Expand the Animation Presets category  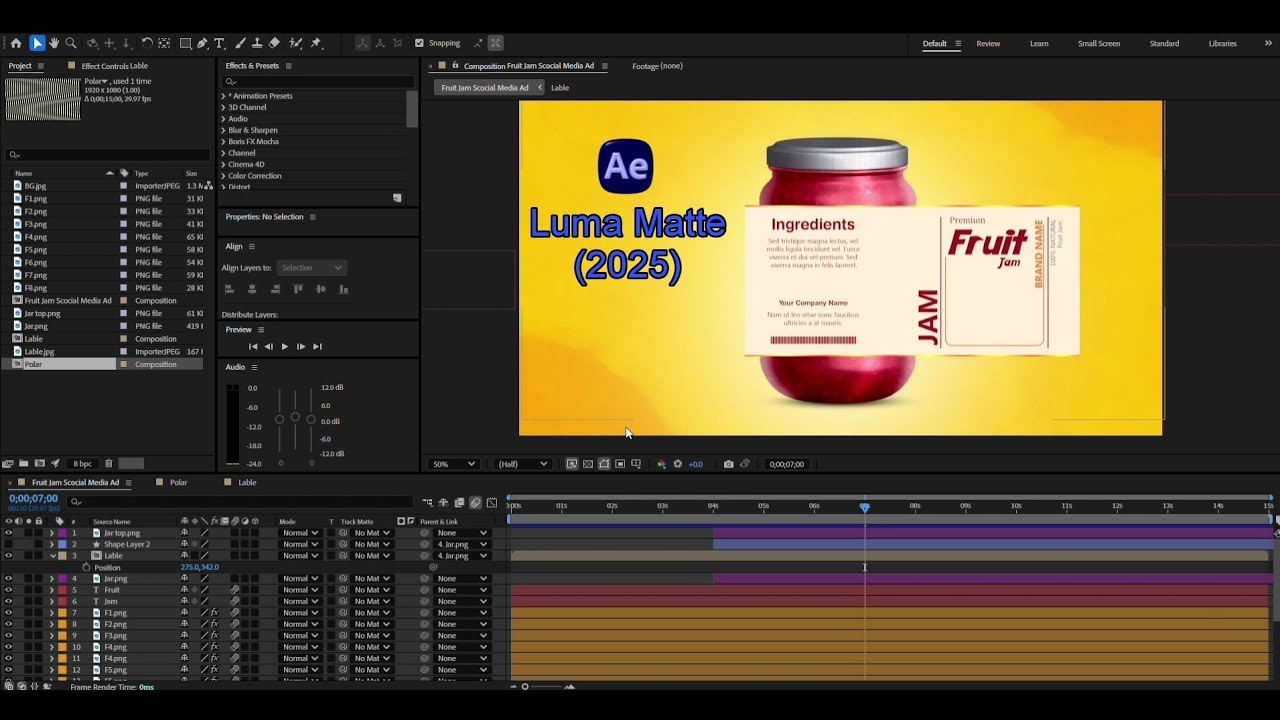tap(223, 96)
